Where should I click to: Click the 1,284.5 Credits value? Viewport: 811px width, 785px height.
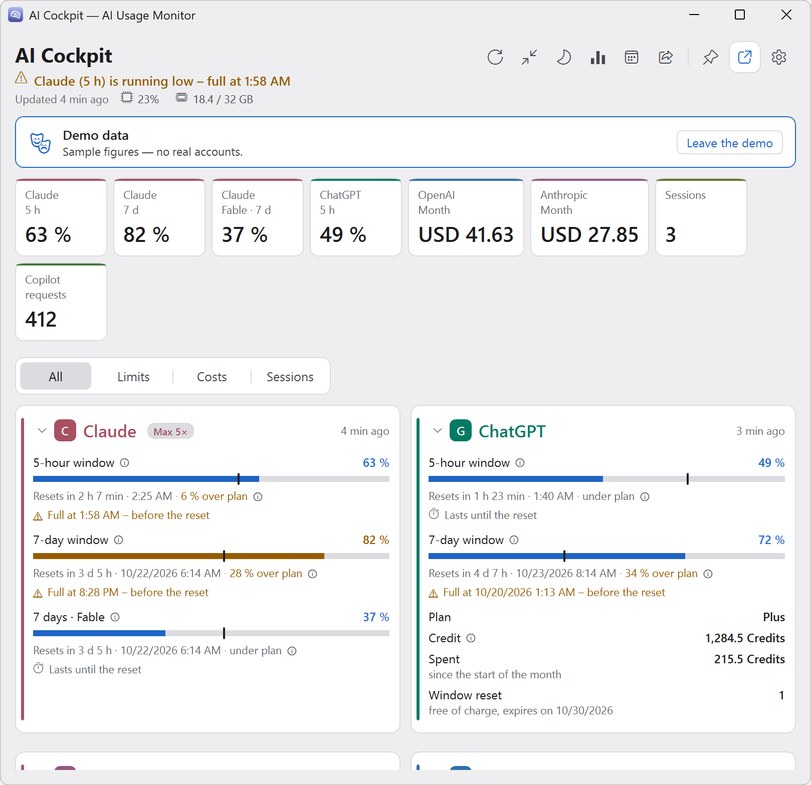(x=745, y=638)
